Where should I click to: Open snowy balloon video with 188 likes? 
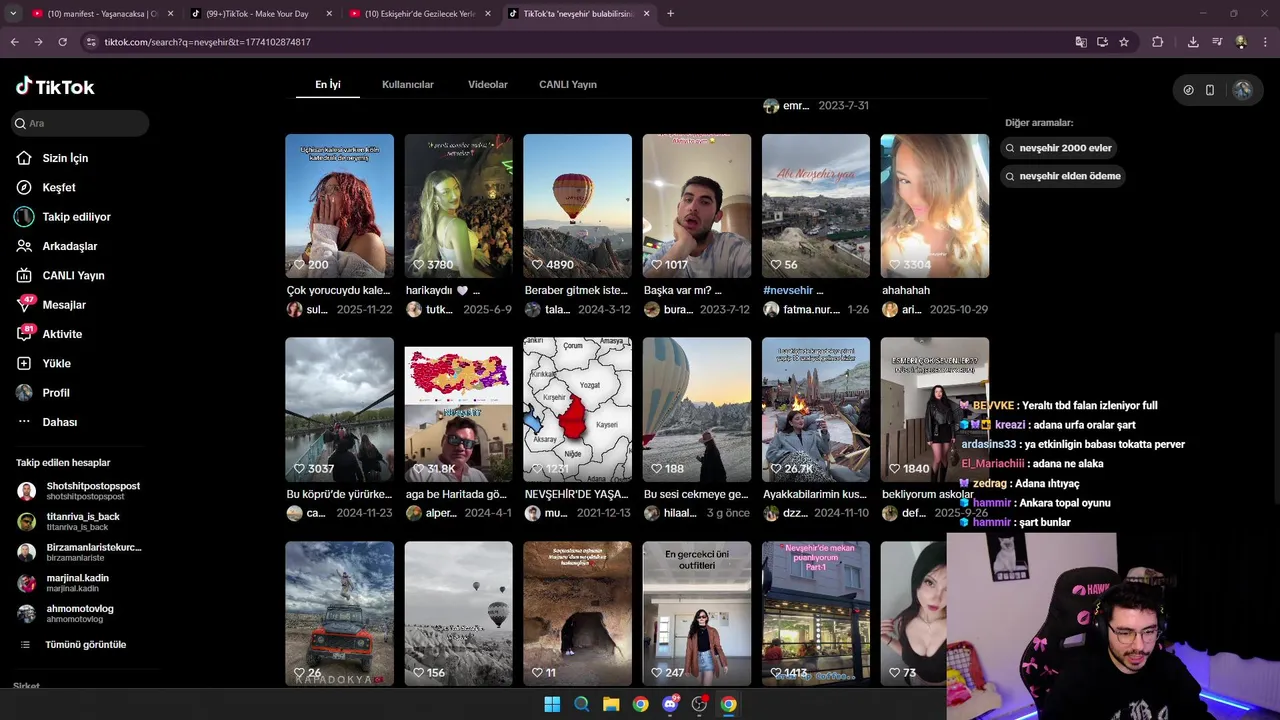tap(696, 409)
